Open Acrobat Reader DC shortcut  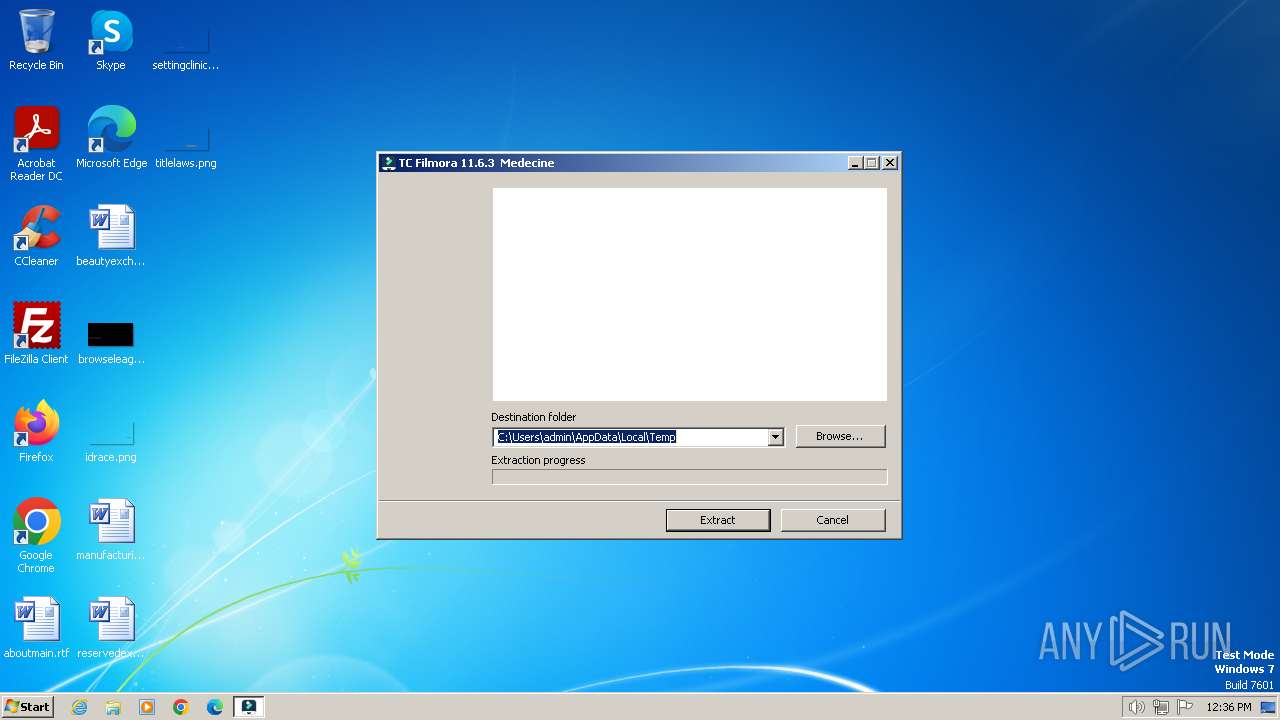coord(36,144)
